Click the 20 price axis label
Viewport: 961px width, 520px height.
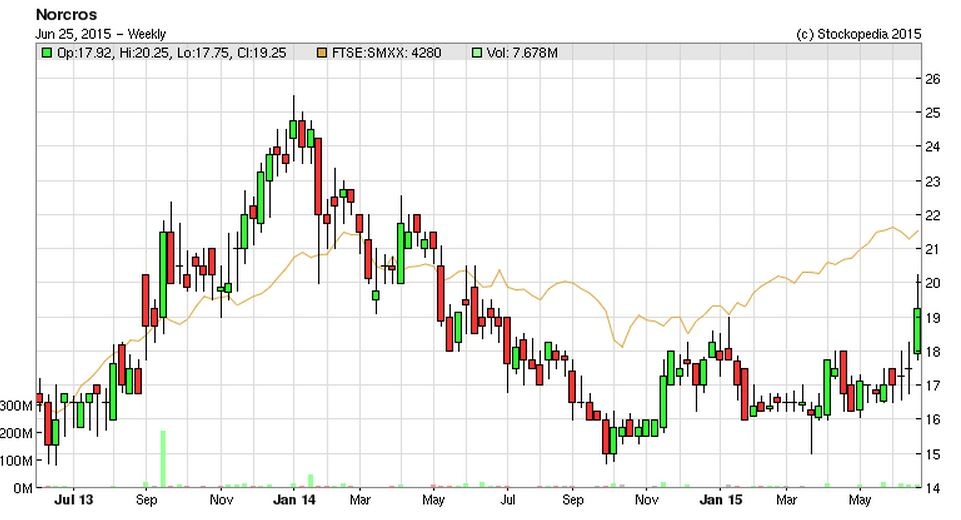tap(932, 283)
